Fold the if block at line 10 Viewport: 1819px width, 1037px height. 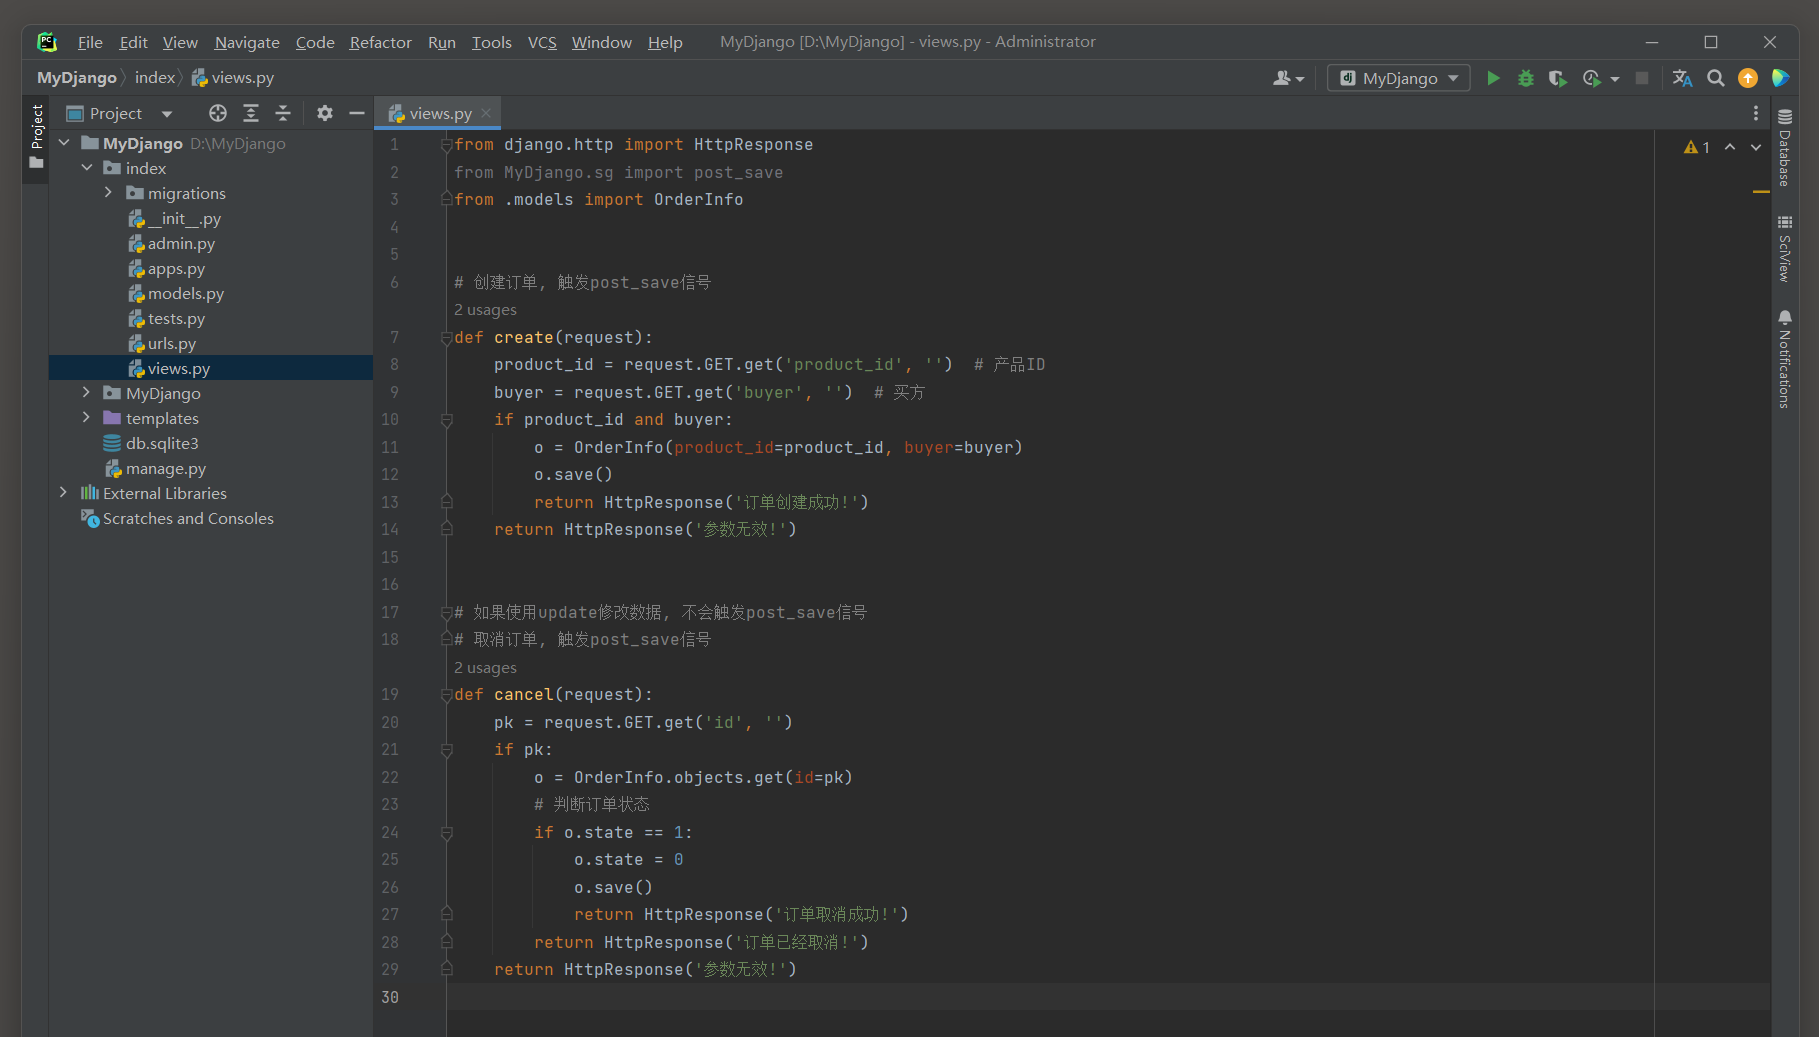click(447, 420)
